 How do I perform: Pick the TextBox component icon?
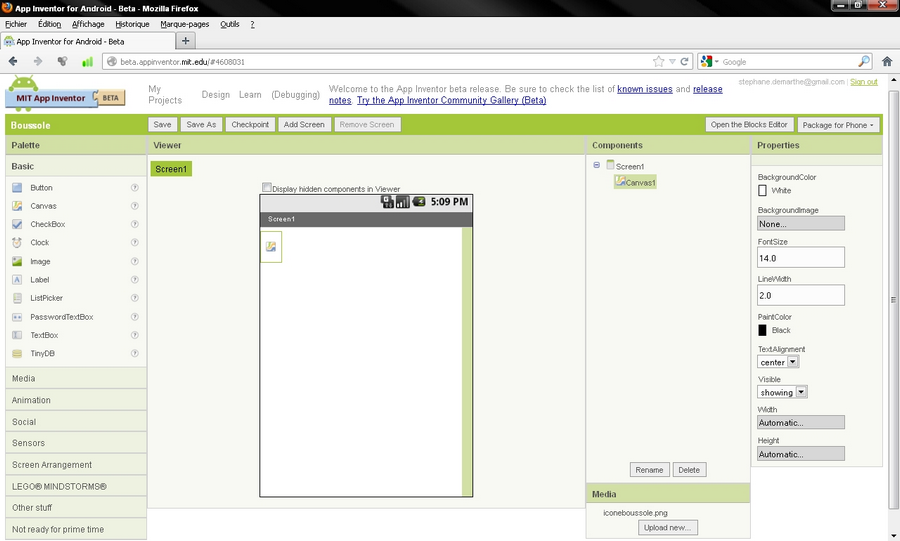click(x=17, y=335)
